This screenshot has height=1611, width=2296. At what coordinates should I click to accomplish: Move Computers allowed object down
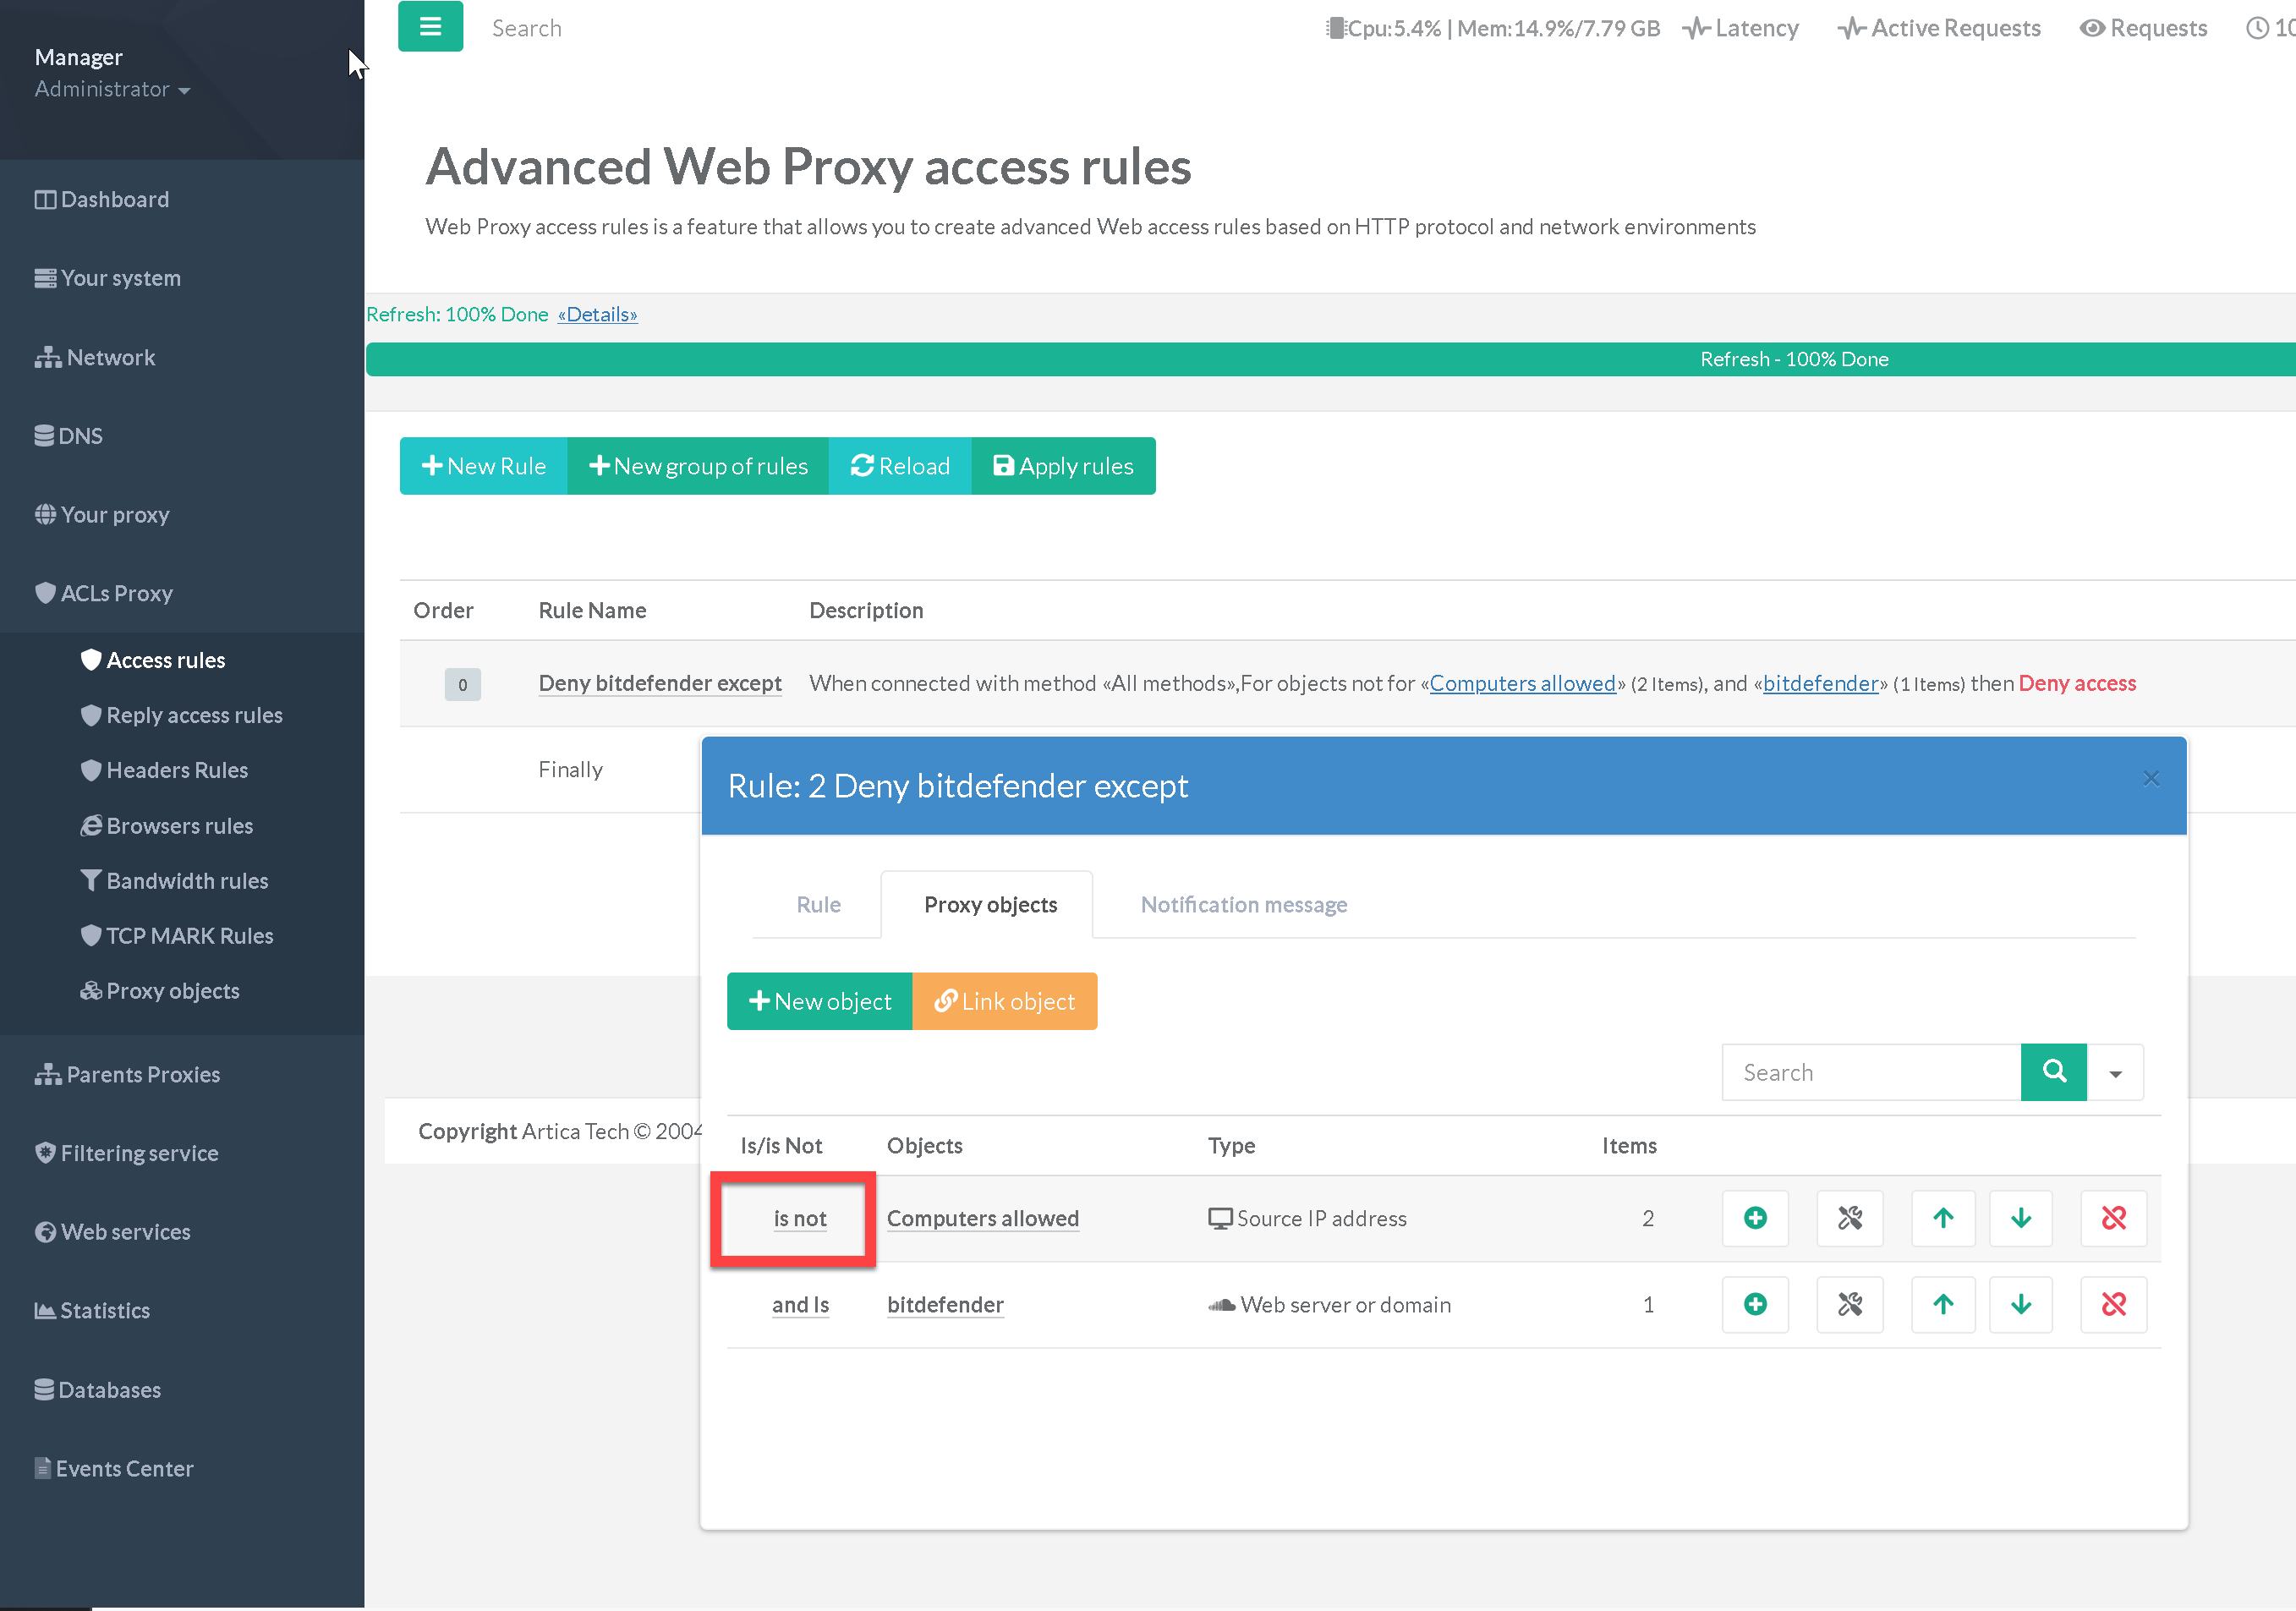(2020, 1218)
